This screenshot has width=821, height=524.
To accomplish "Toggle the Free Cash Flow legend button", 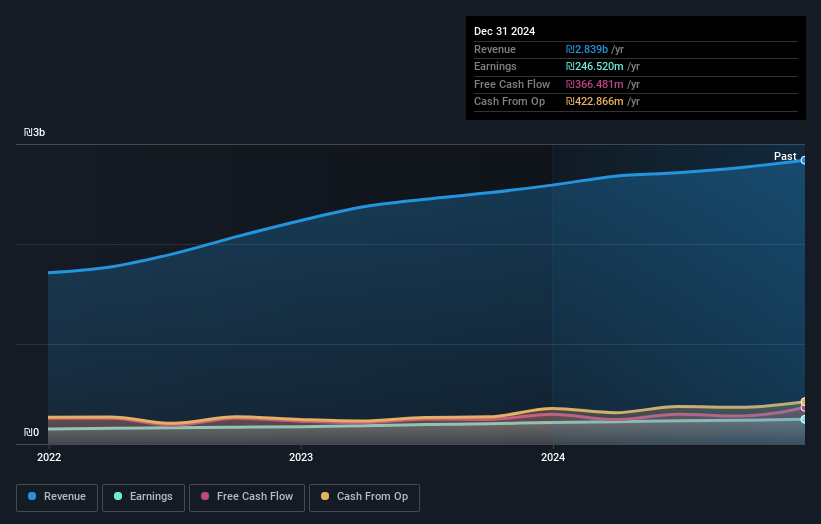I will pyautogui.click(x=247, y=497).
